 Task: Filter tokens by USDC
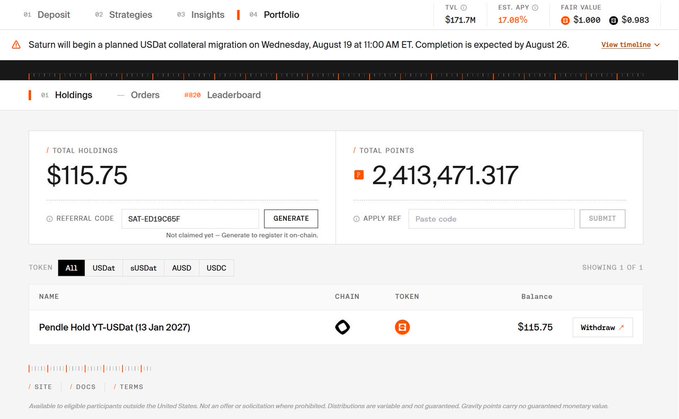click(x=217, y=268)
